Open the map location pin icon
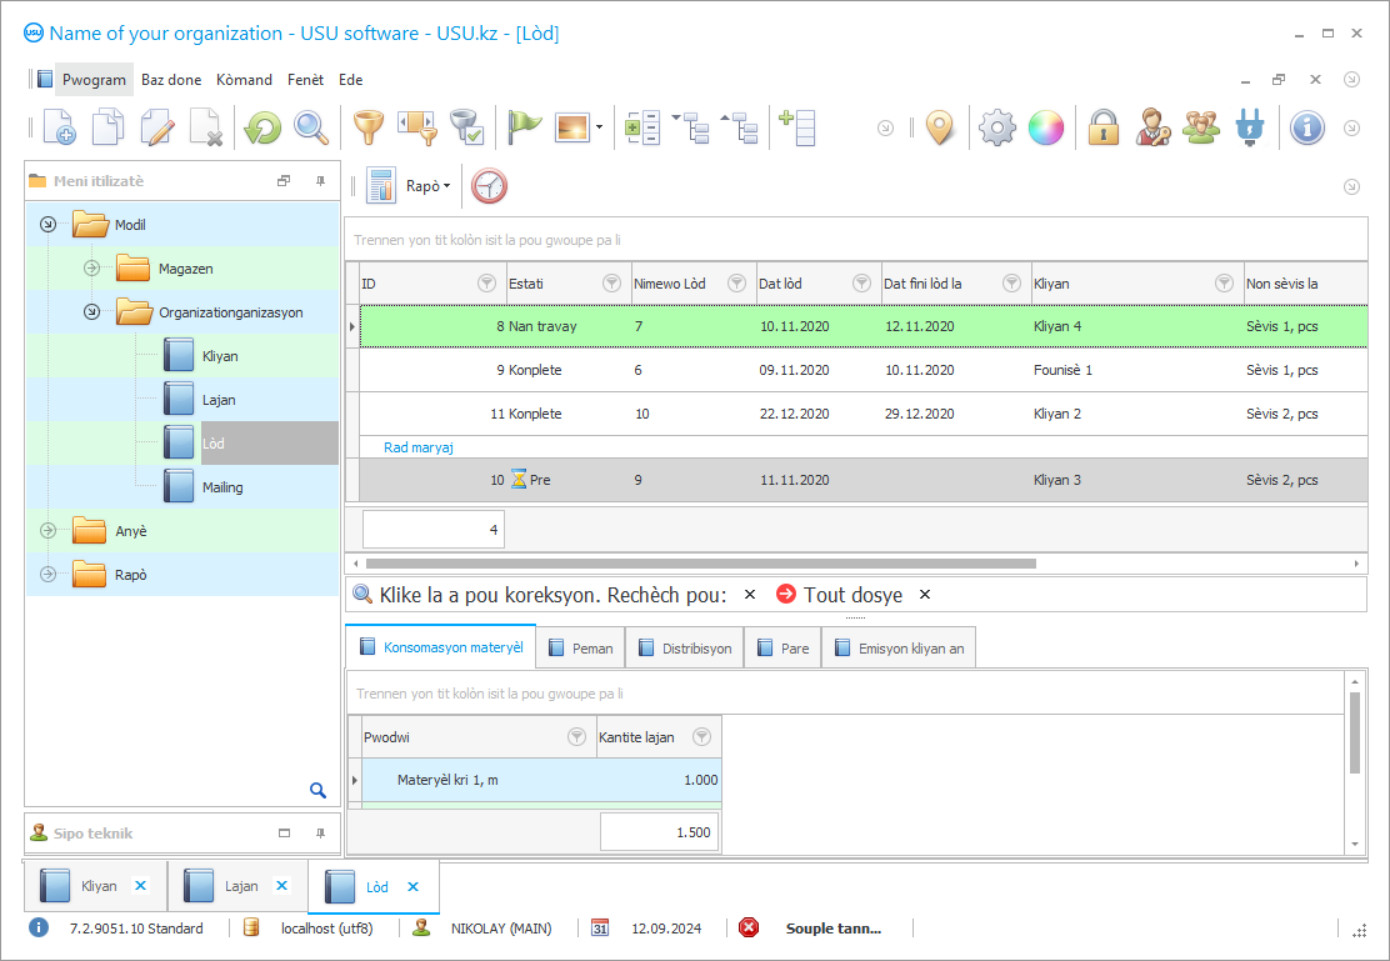The width and height of the screenshot is (1390, 961). [939, 128]
